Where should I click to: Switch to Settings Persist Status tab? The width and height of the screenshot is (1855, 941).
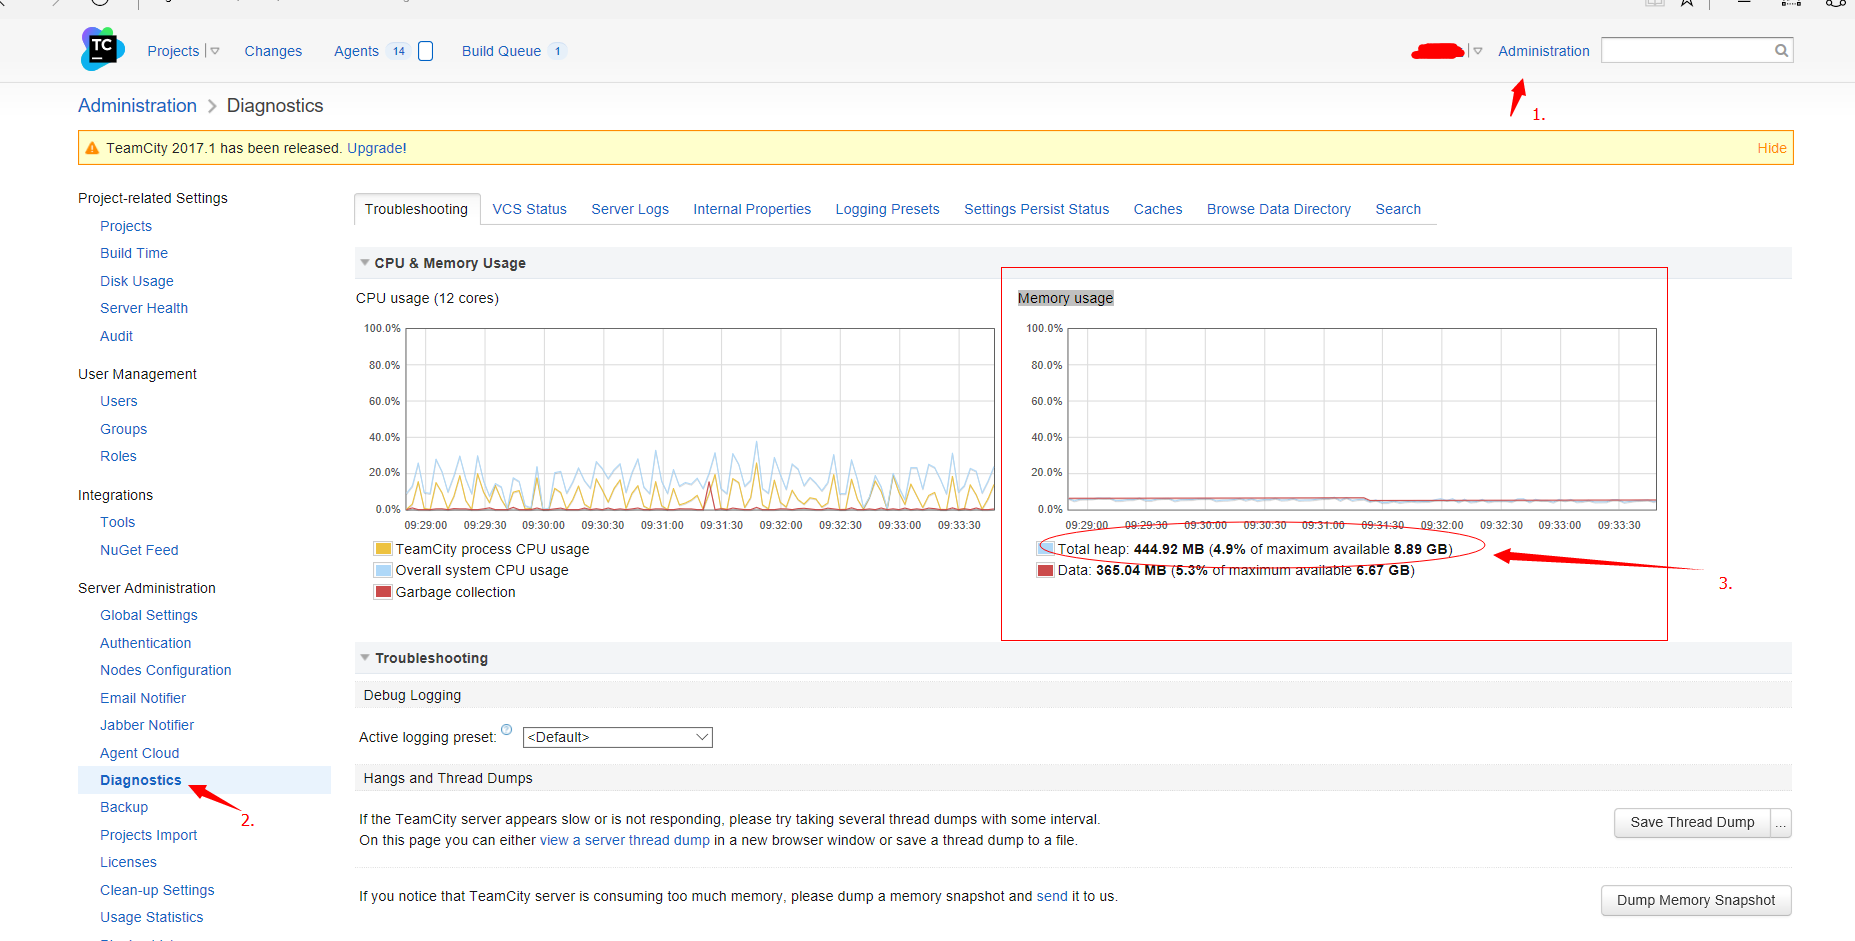click(1036, 209)
